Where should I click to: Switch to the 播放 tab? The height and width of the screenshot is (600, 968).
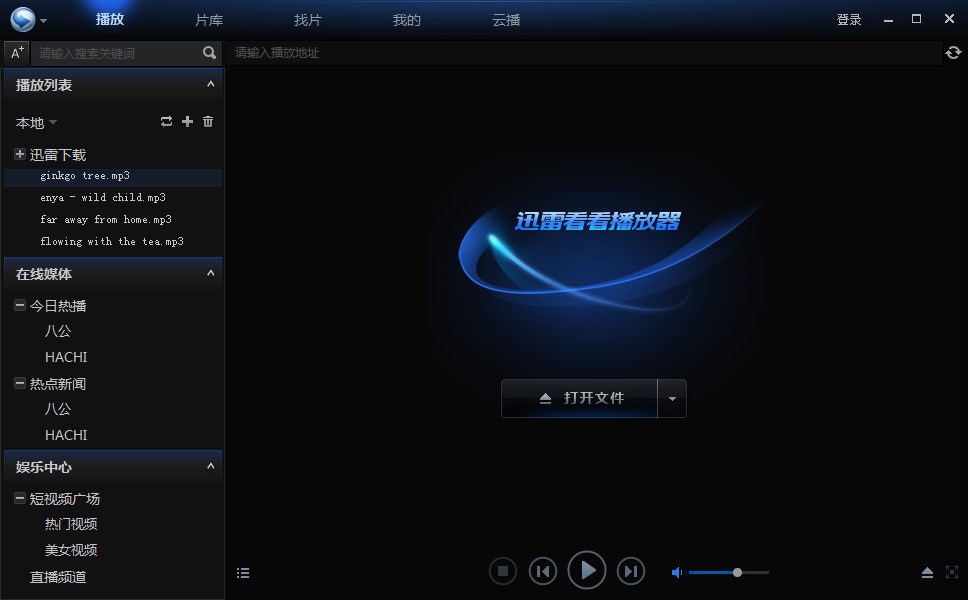(x=110, y=19)
